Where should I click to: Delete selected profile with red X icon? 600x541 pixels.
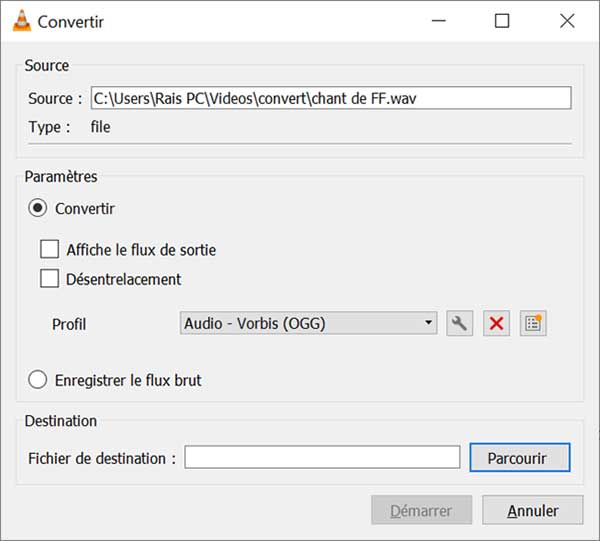(x=496, y=324)
